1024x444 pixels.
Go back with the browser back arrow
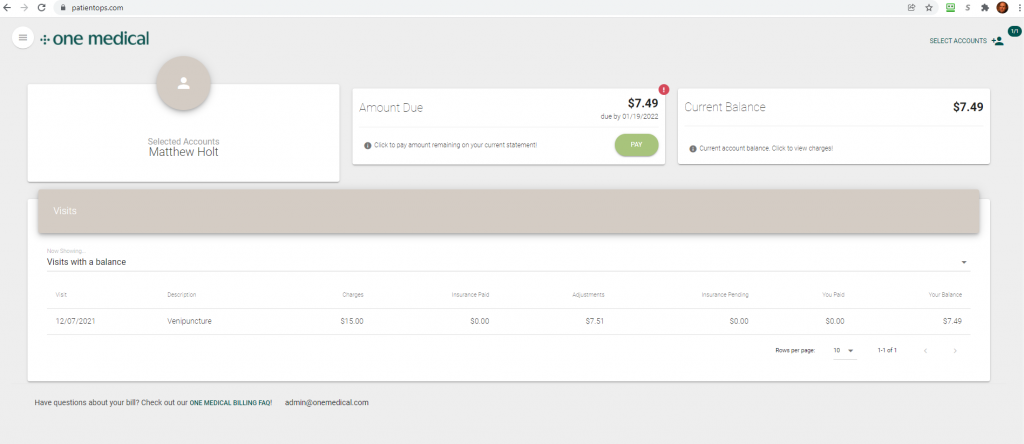[x=8, y=8]
